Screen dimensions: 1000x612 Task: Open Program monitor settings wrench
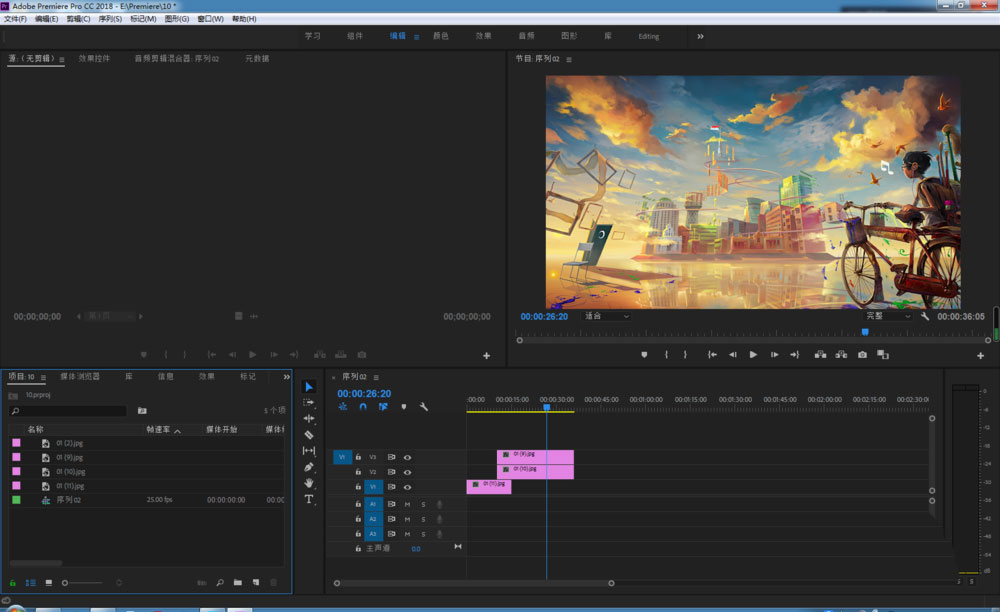925,316
